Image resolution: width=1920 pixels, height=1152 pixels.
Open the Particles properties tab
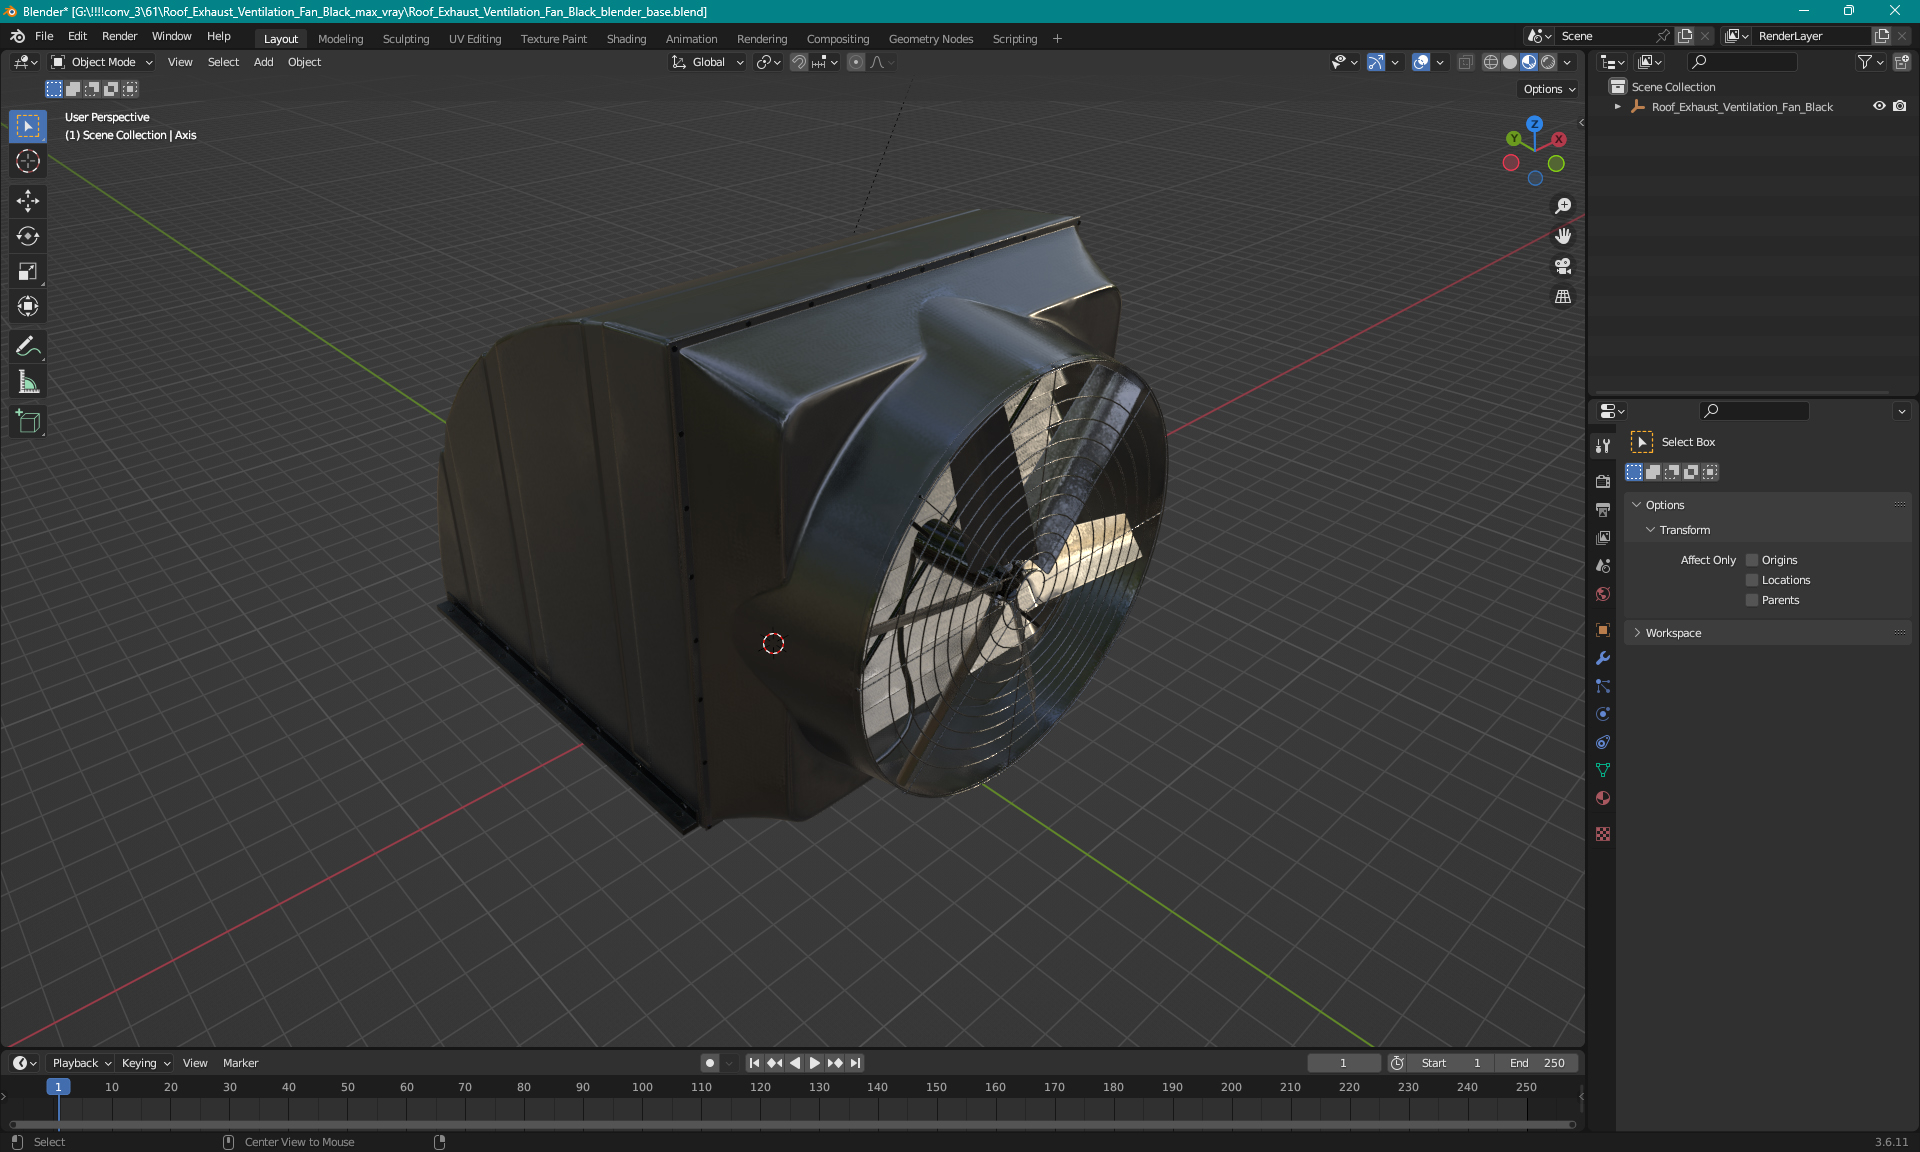[1603, 686]
